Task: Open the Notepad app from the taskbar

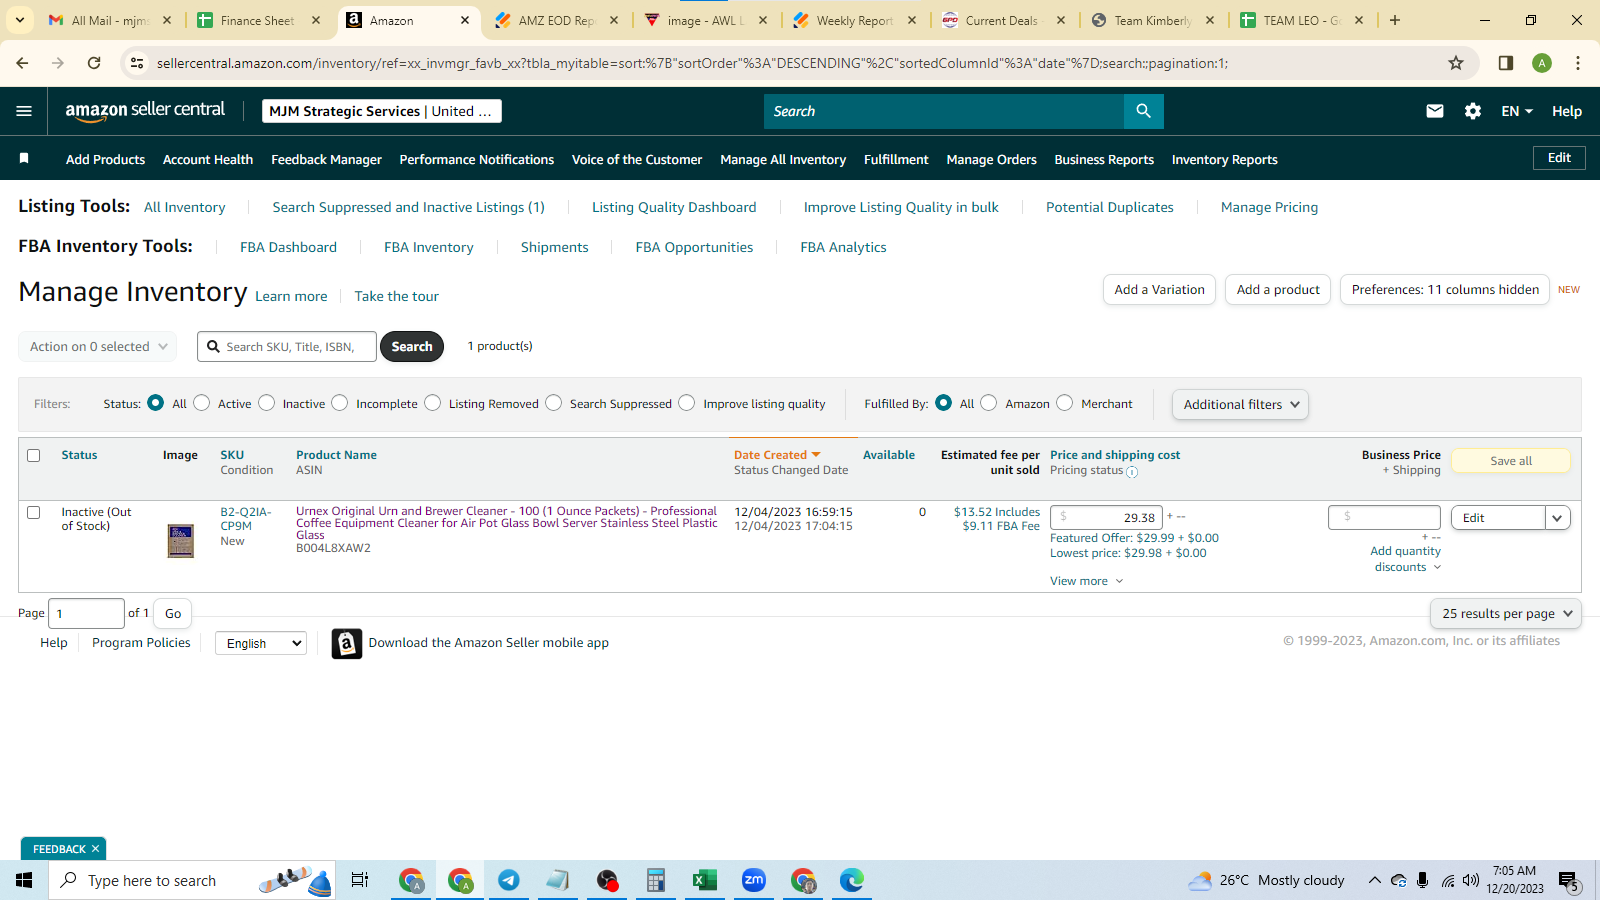Action: 558,880
